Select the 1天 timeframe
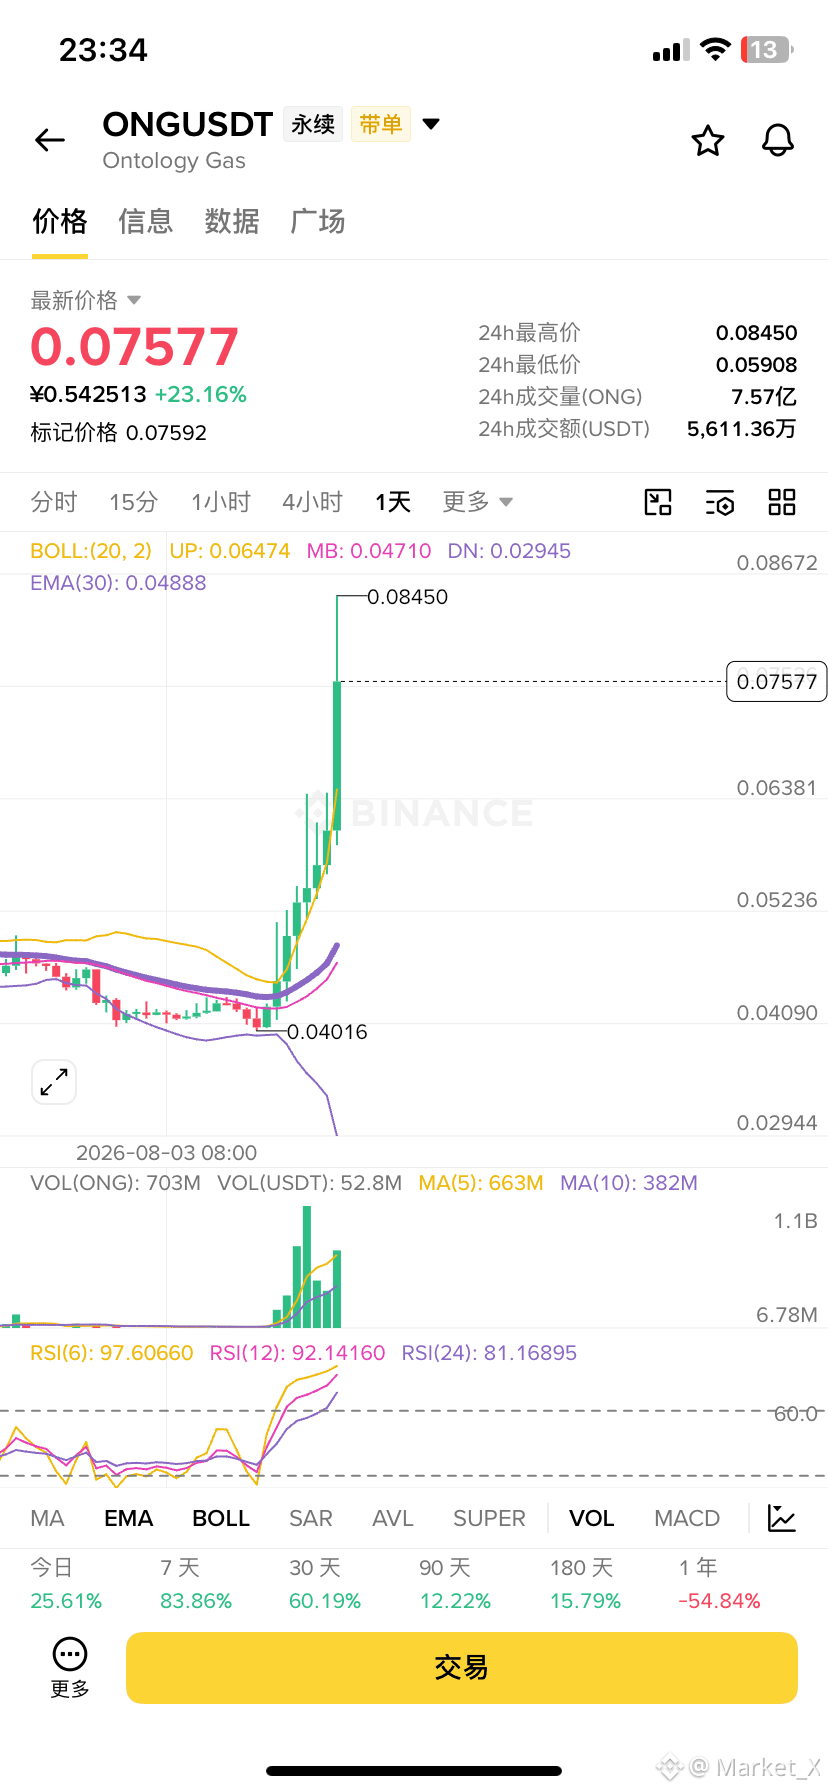This screenshot has height=1792, width=828. (393, 502)
